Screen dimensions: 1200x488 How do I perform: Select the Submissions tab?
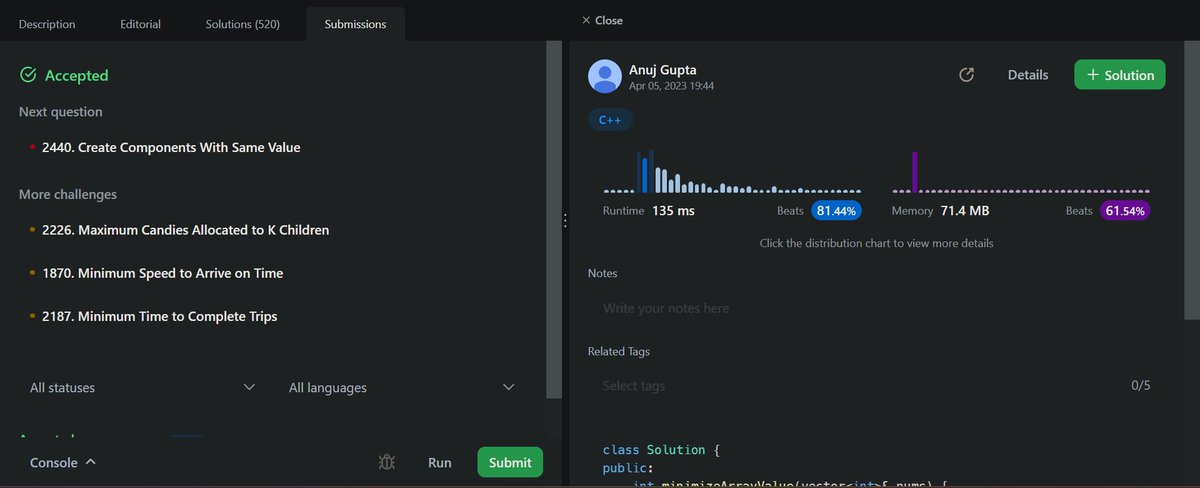tap(355, 24)
